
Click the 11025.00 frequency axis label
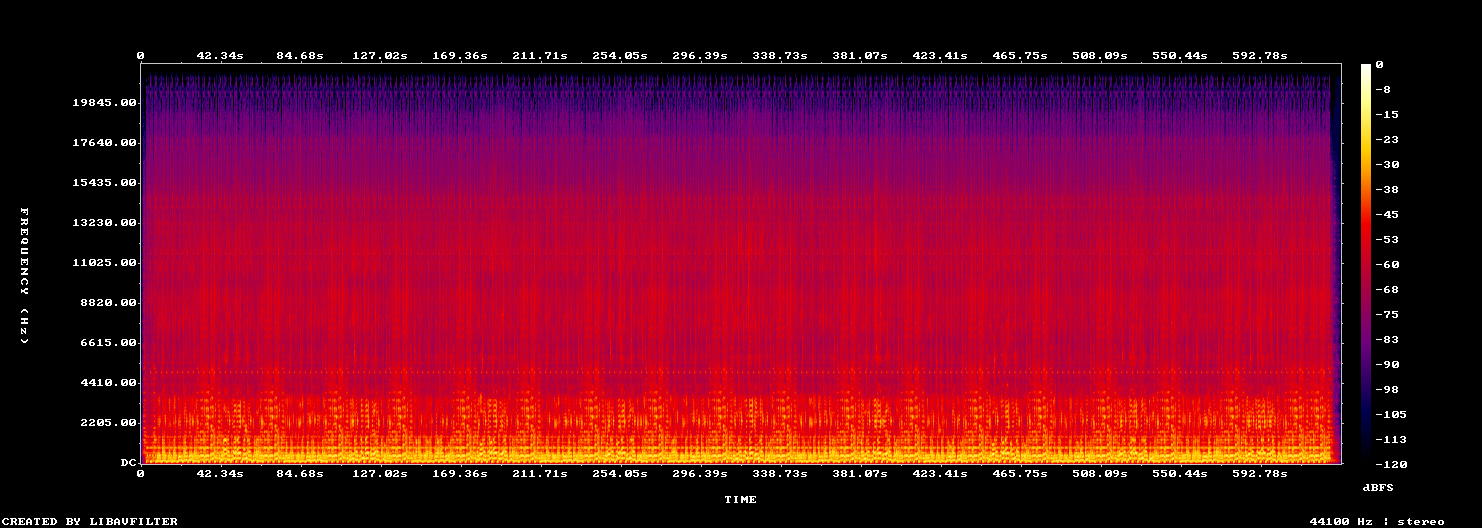[104, 263]
